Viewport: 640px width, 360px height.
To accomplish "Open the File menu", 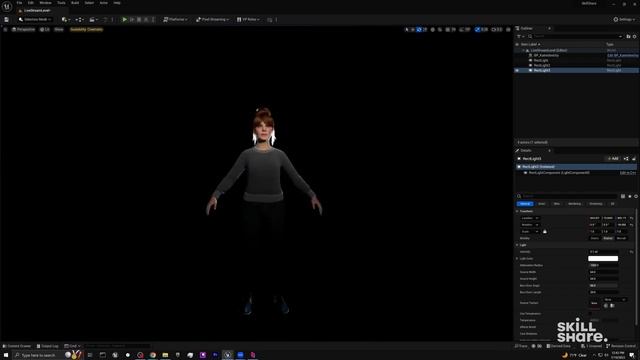I will [19, 3].
